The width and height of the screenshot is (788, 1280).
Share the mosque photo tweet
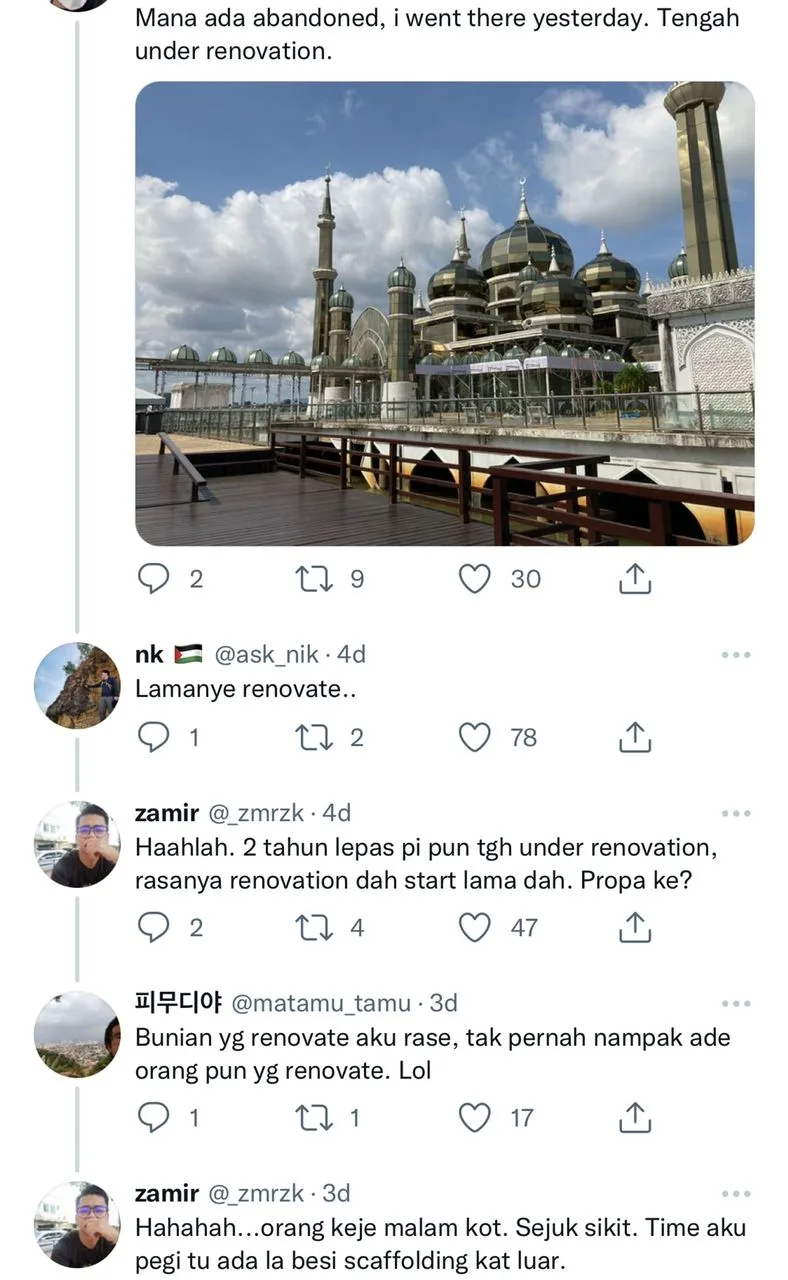click(635, 578)
